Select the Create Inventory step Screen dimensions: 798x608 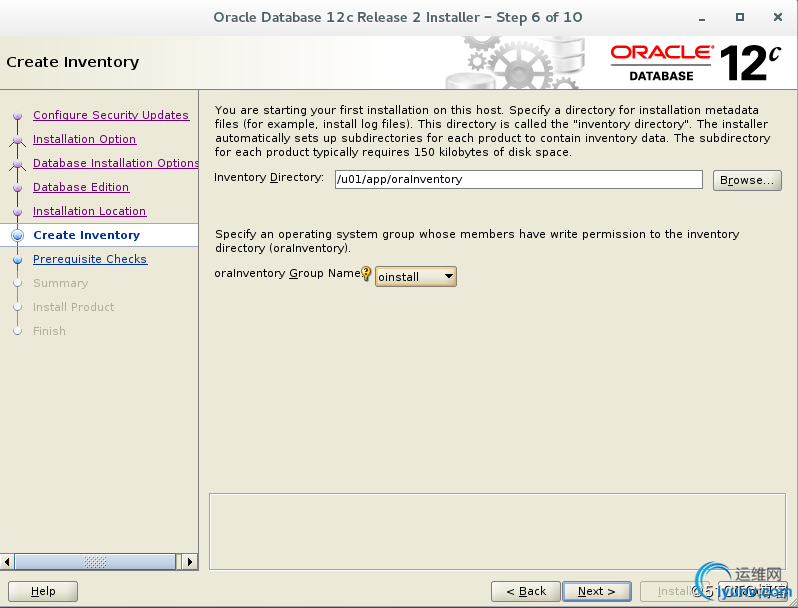click(x=87, y=235)
